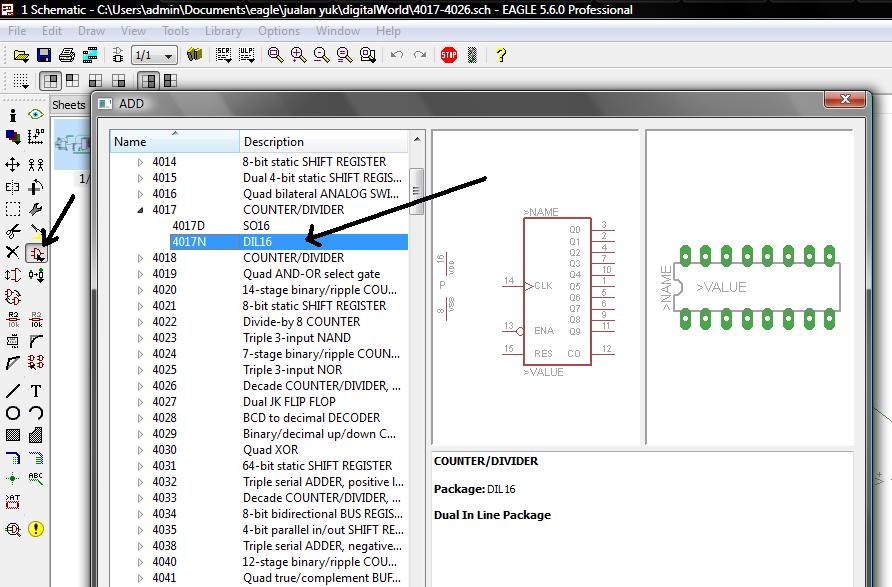Click the Show eye icon
The width and height of the screenshot is (892, 587).
point(36,116)
